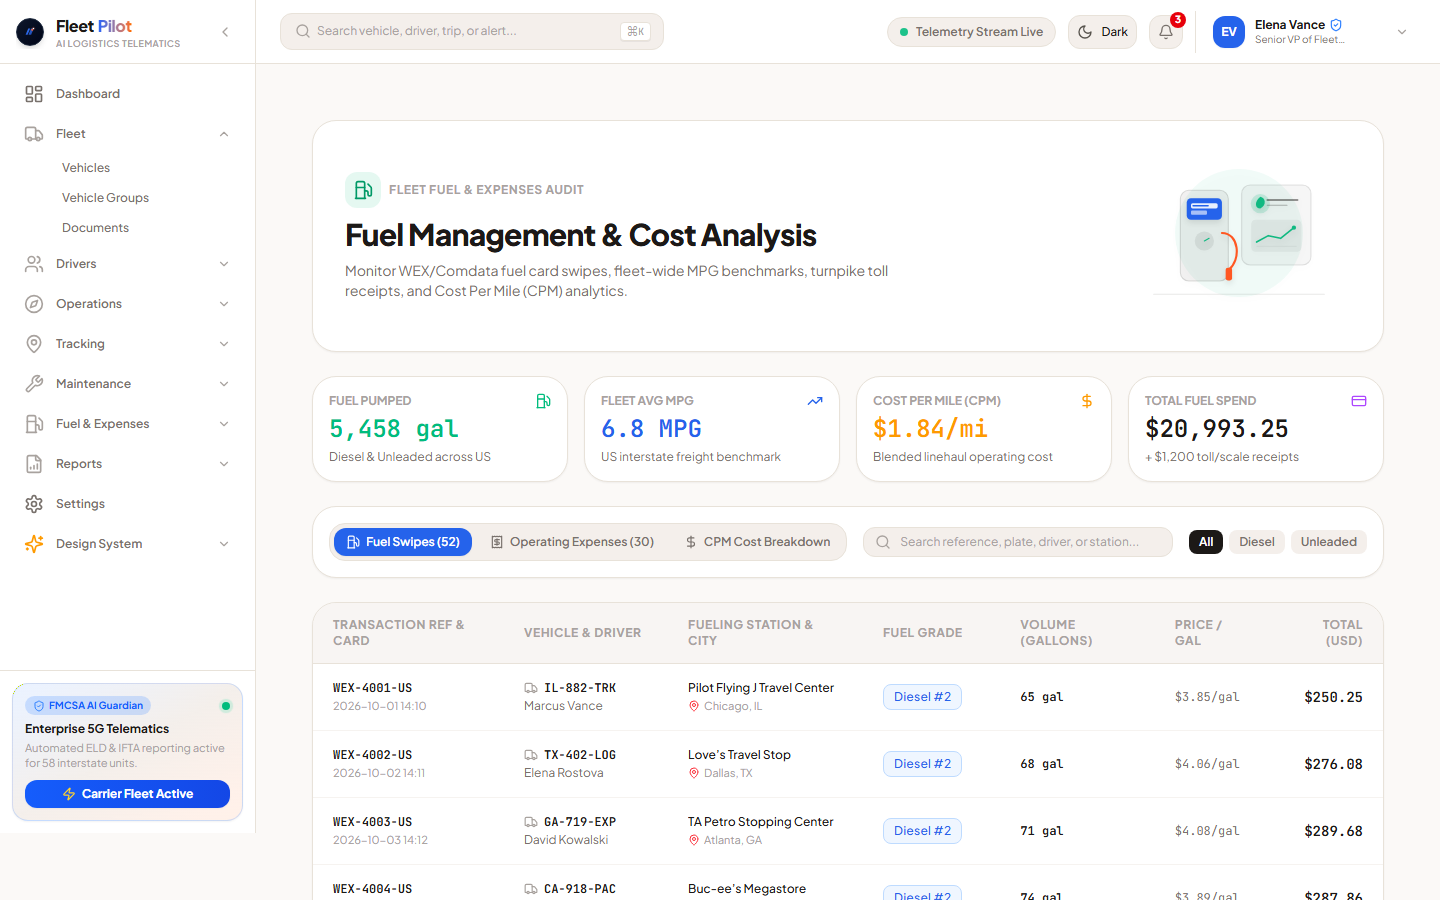Image resolution: width=1440 pixels, height=900 pixels.
Task: Click the Fleet truck icon in sidebar
Action: pos(34,134)
